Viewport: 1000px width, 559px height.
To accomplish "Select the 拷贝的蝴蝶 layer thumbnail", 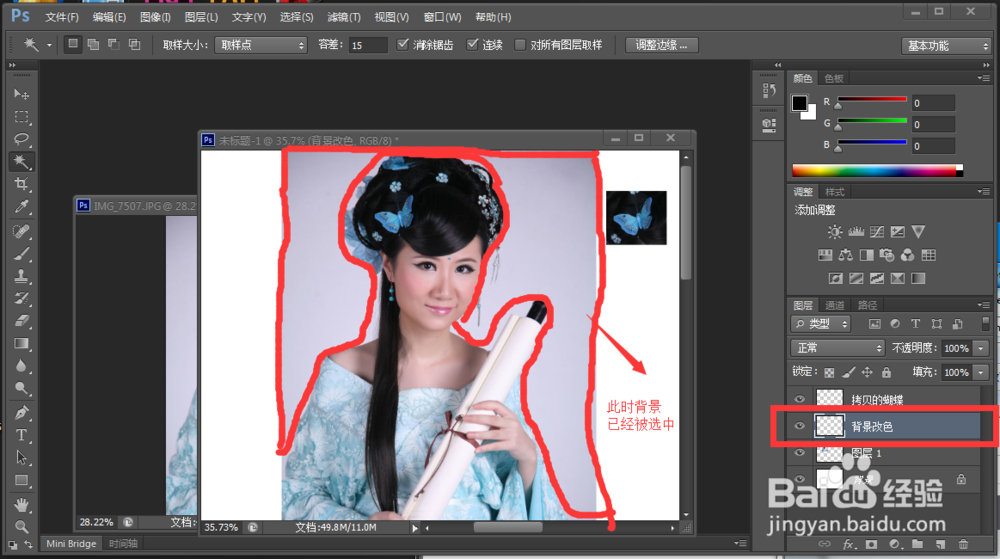I will tap(830, 399).
